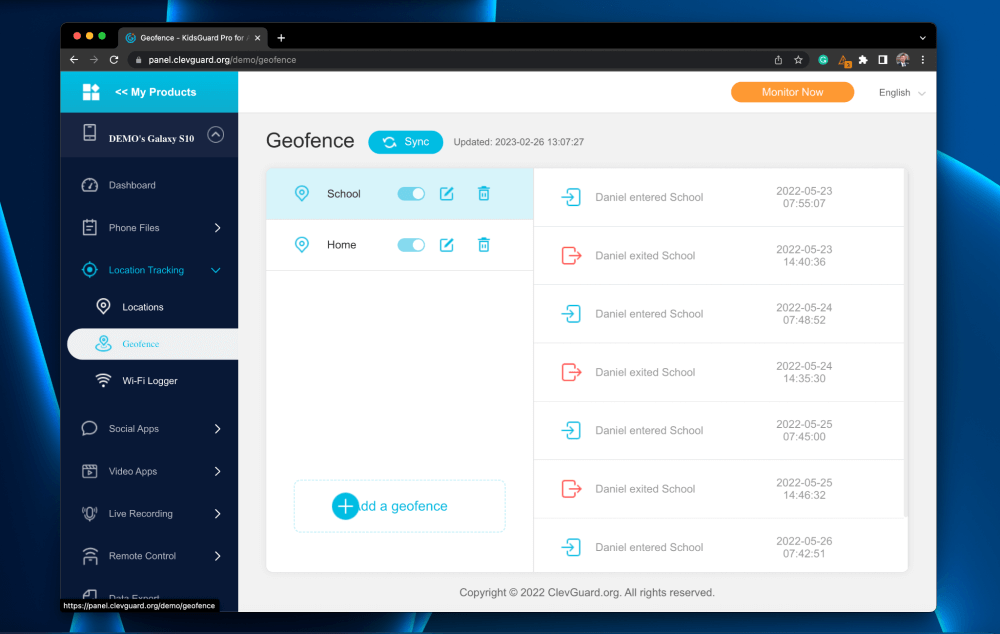Click the exit icon for 14:35:30 entry
1000x634 pixels.
click(x=571, y=372)
